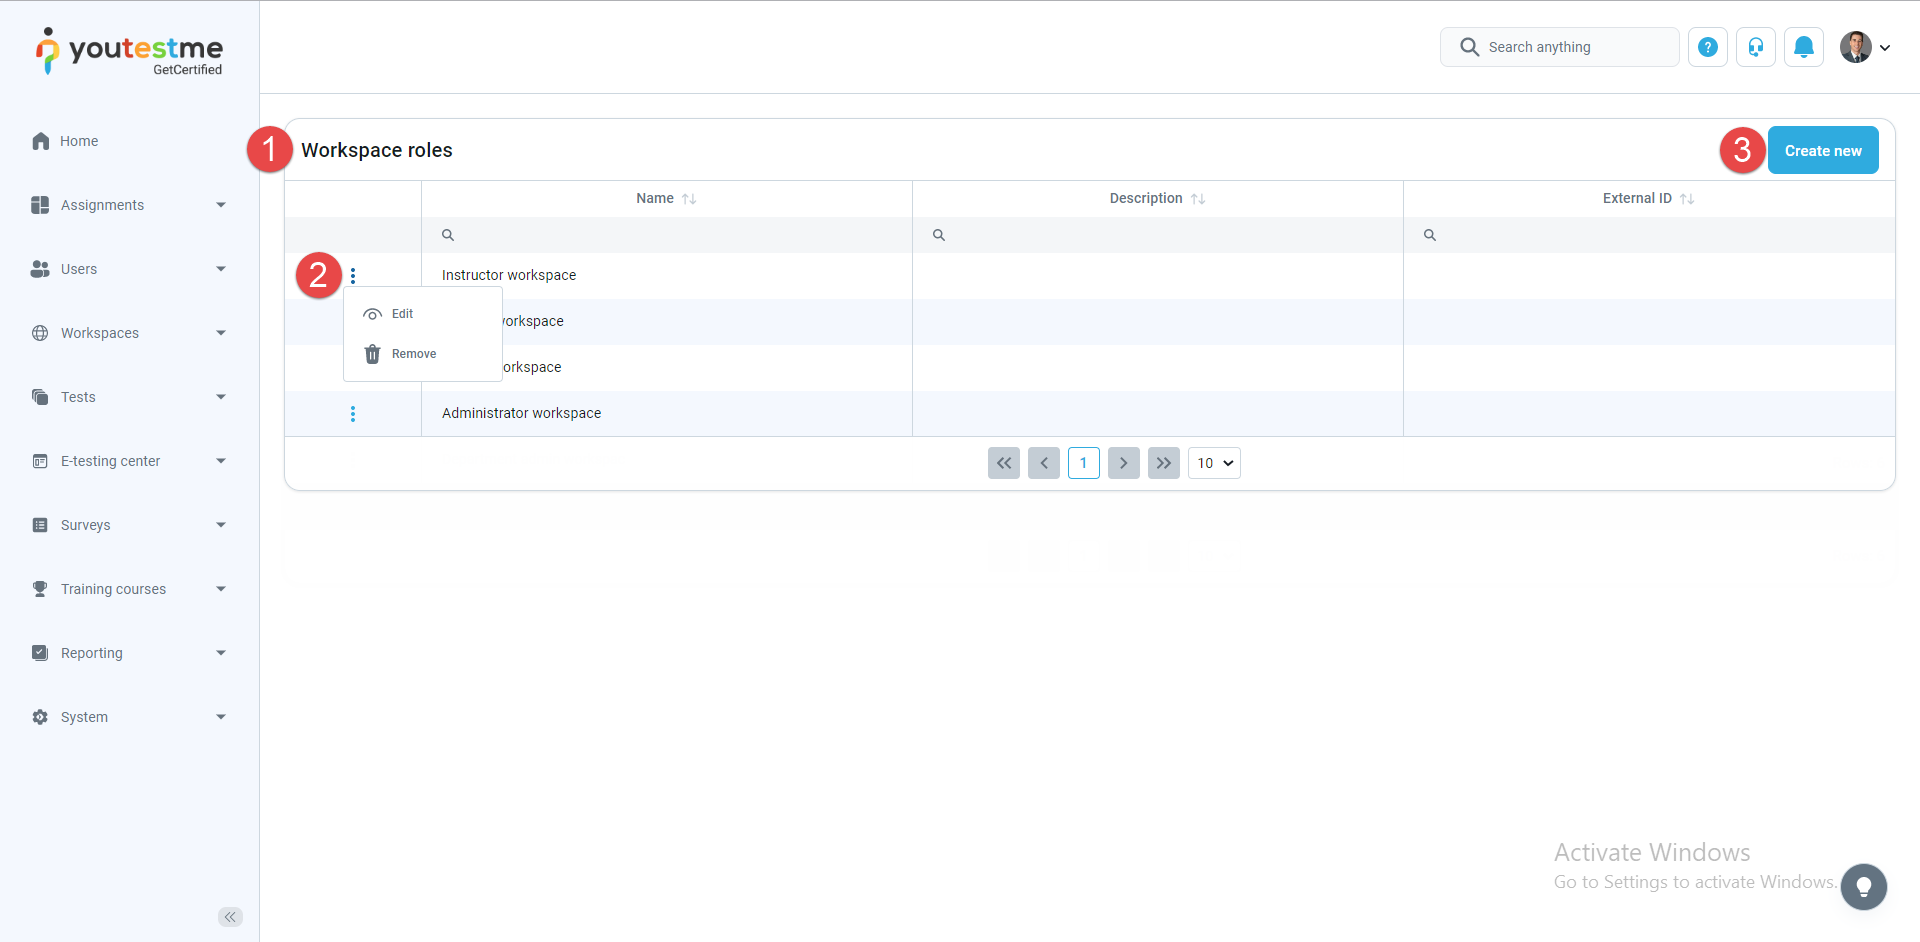Screen dimensions: 1920x942
Task: Open the user profile dropdown
Action: (1866, 47)
